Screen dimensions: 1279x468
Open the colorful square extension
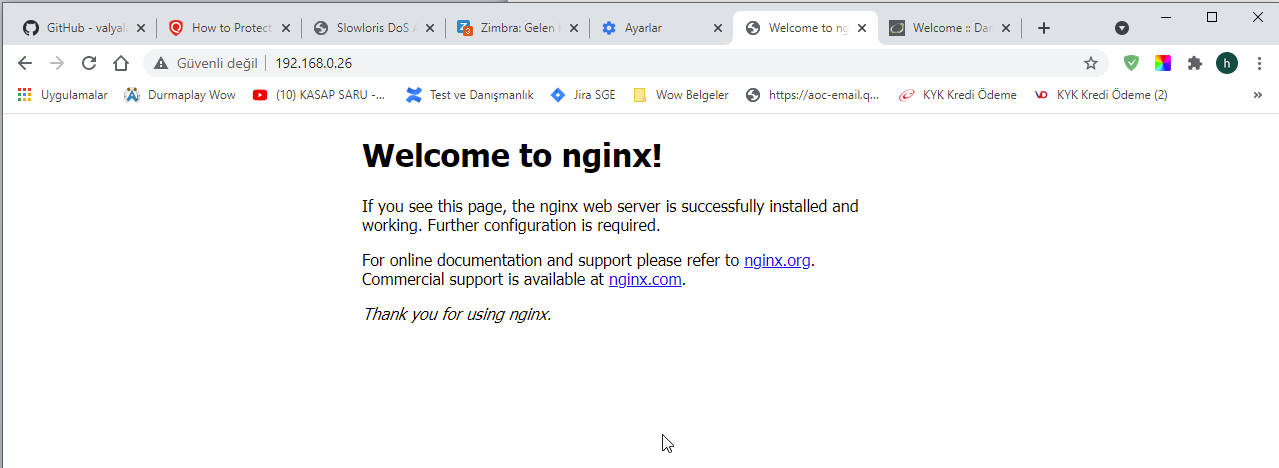1163,63
